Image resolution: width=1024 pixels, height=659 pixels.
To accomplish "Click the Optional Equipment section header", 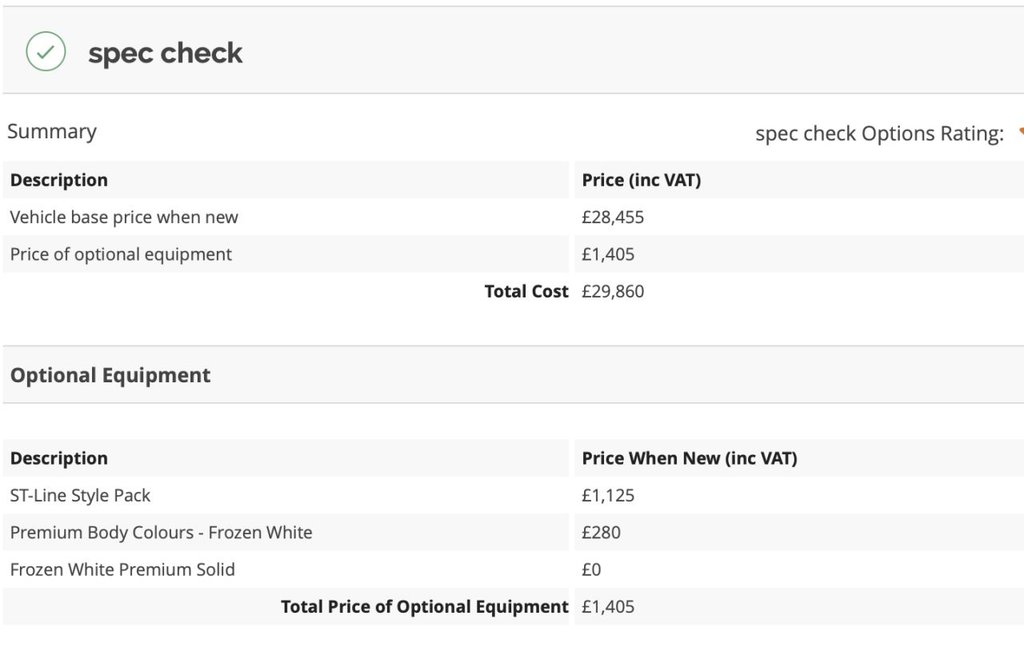I will pyautogui.click(x=110, y=375).
